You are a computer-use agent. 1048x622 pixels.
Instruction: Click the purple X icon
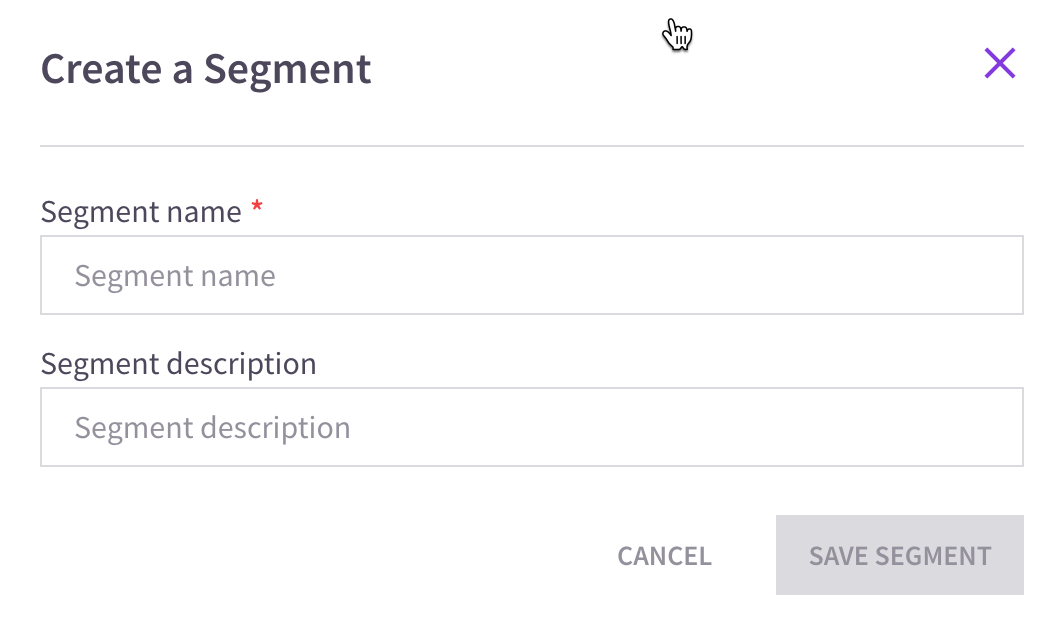click(x=1000, y=63)
